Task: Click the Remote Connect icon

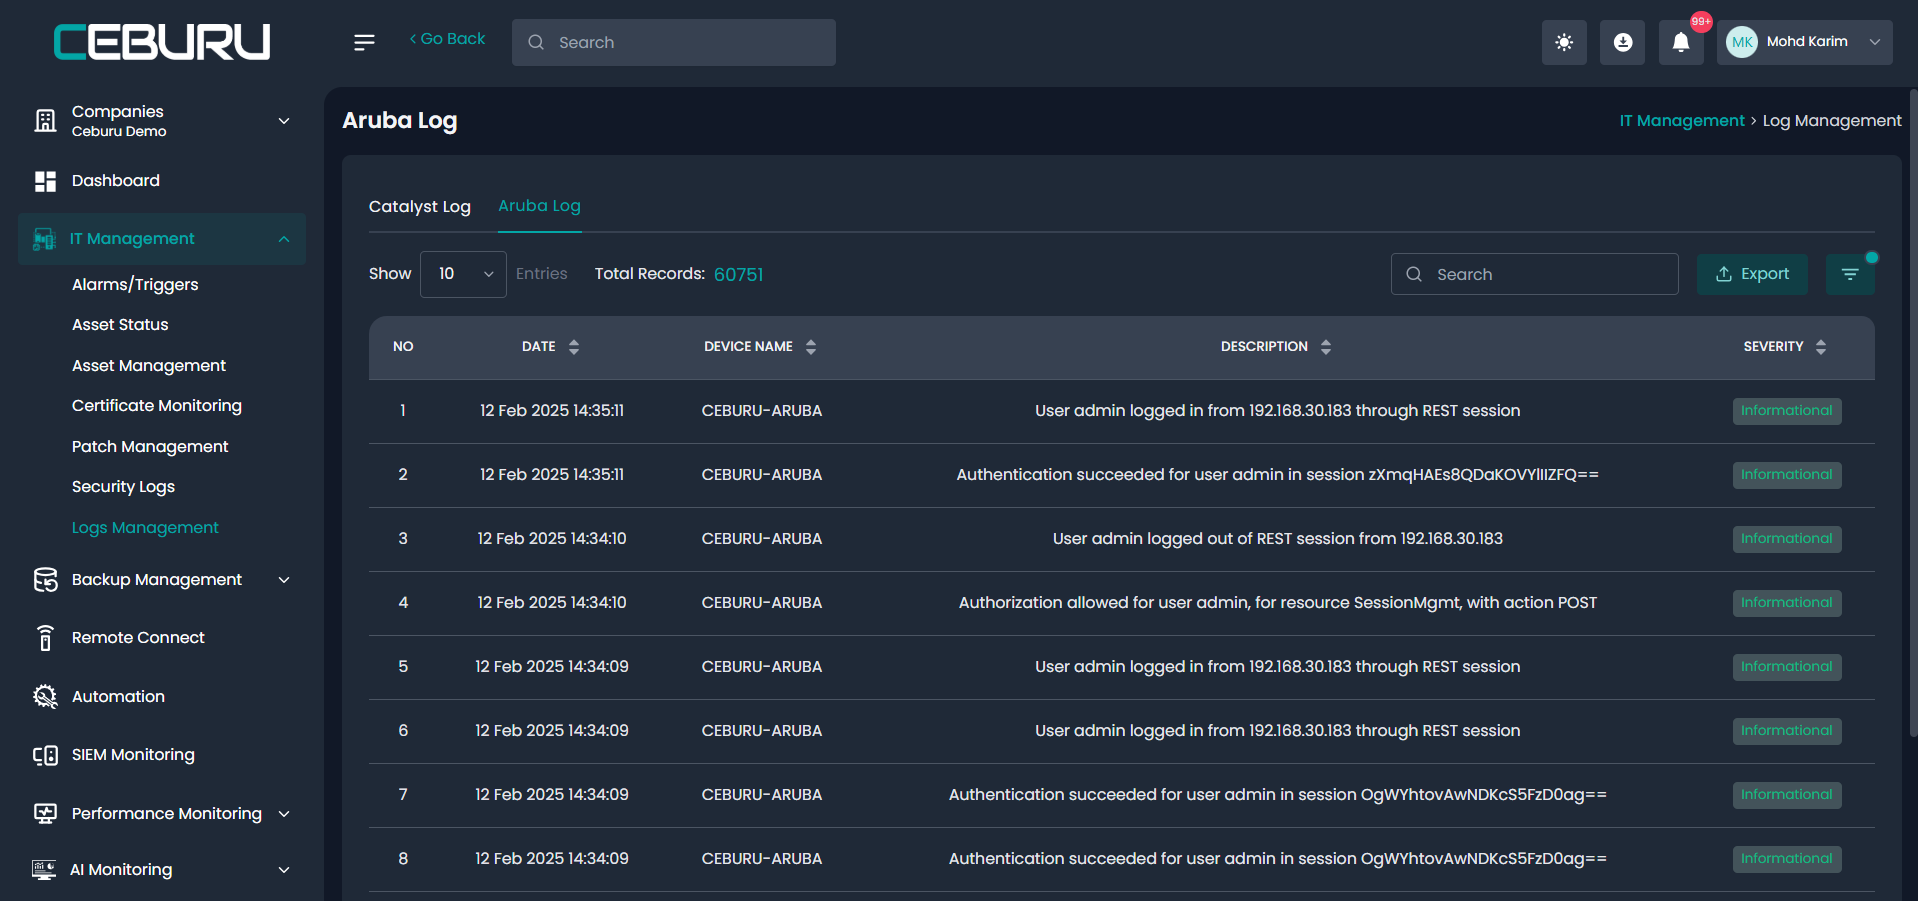Action: [45, 638]
